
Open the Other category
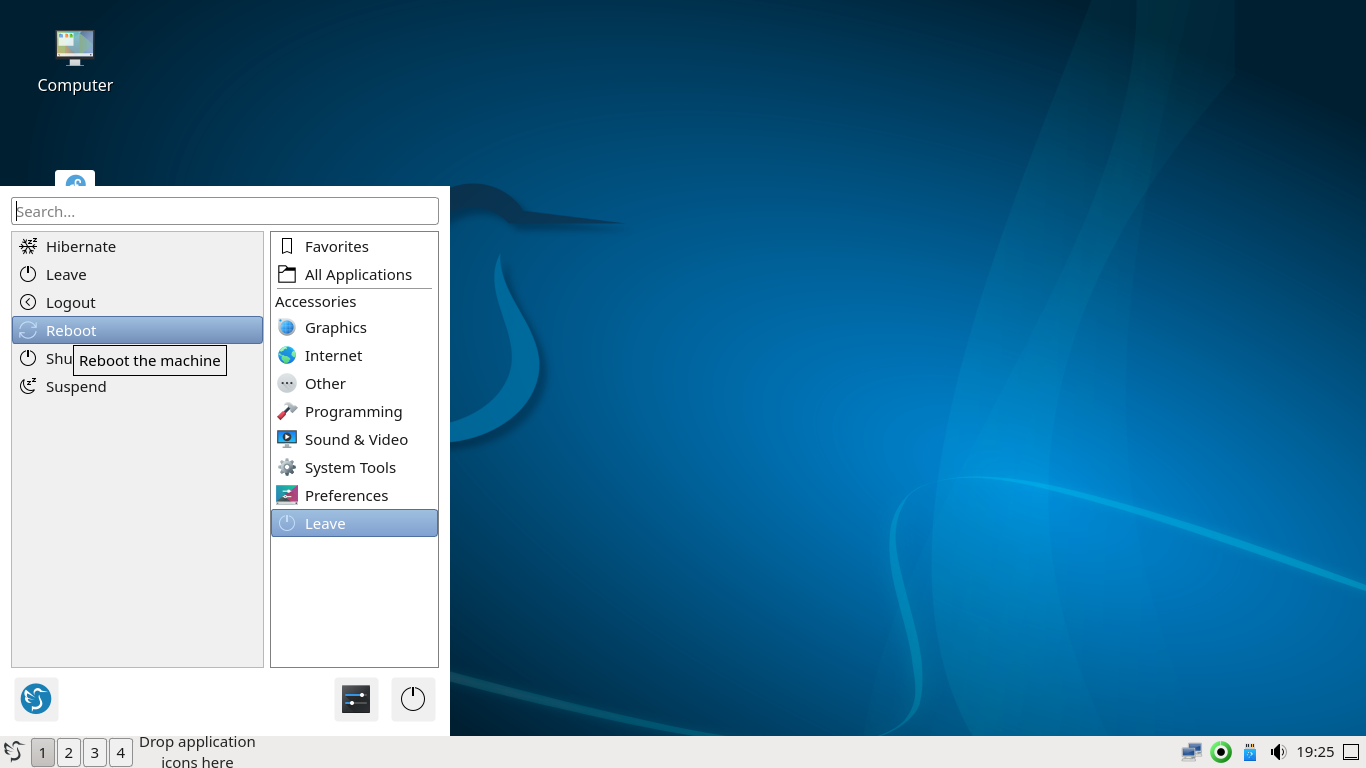[x=354, y=383]
